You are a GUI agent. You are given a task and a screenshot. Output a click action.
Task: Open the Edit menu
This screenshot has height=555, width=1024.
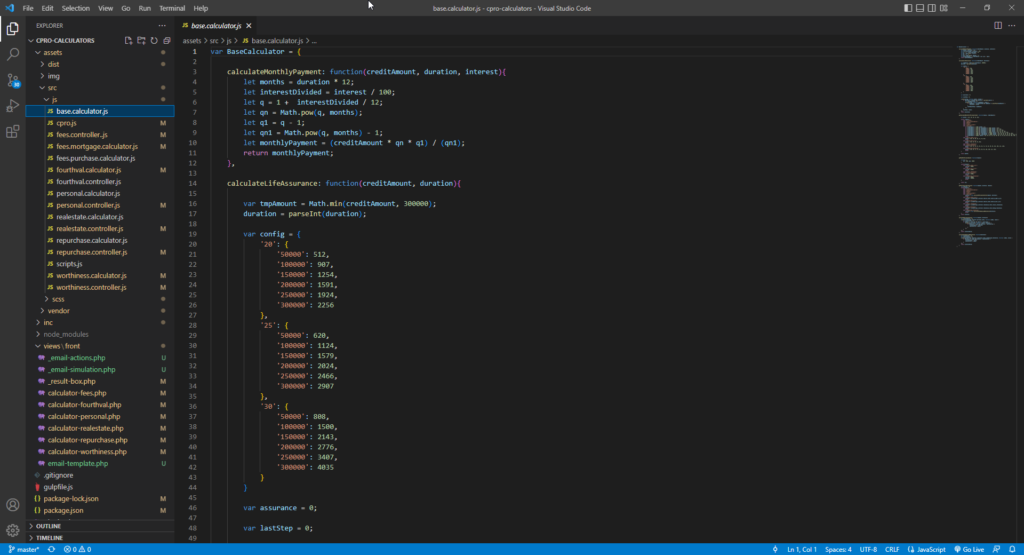(x=48, y=8)
